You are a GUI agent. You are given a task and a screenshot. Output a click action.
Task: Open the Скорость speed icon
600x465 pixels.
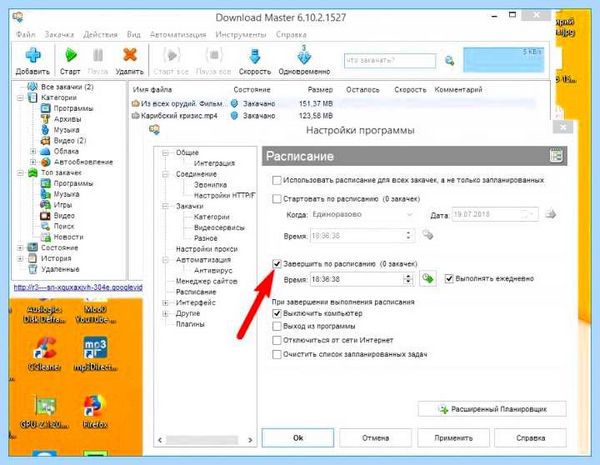pyautogui.click(x=255, y=56)
